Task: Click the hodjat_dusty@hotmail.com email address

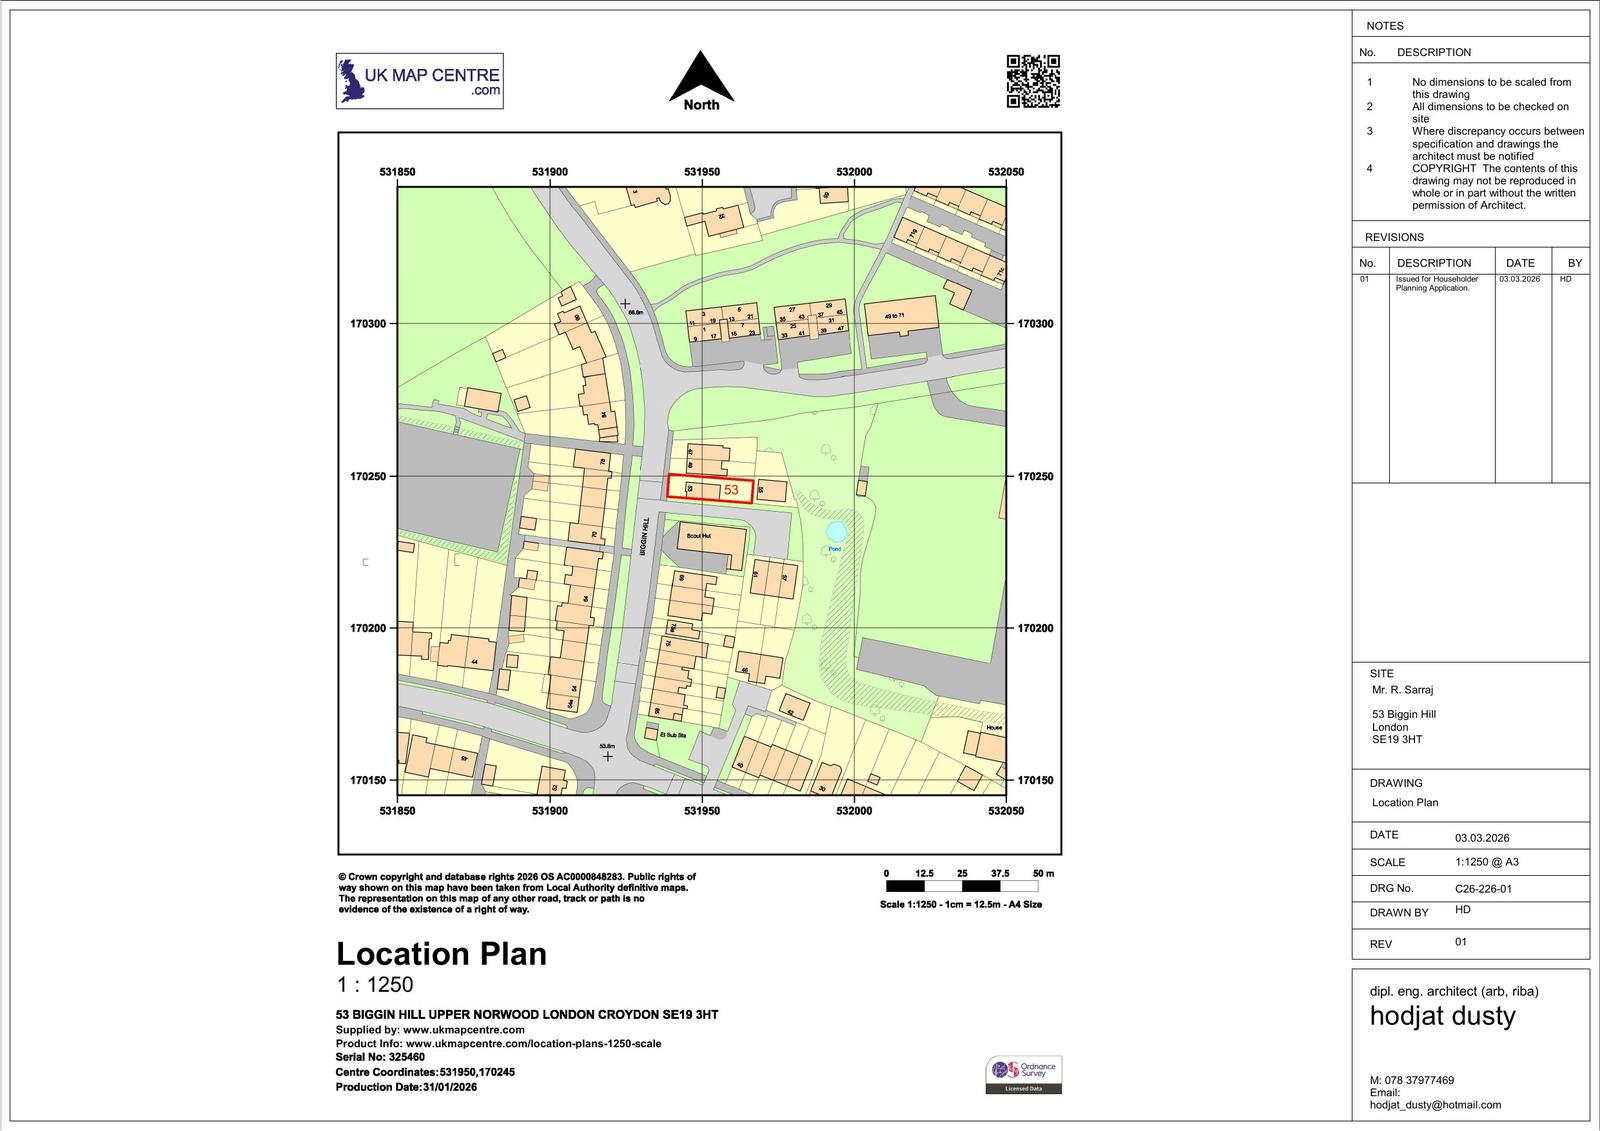Action: pos(1435,1105)
